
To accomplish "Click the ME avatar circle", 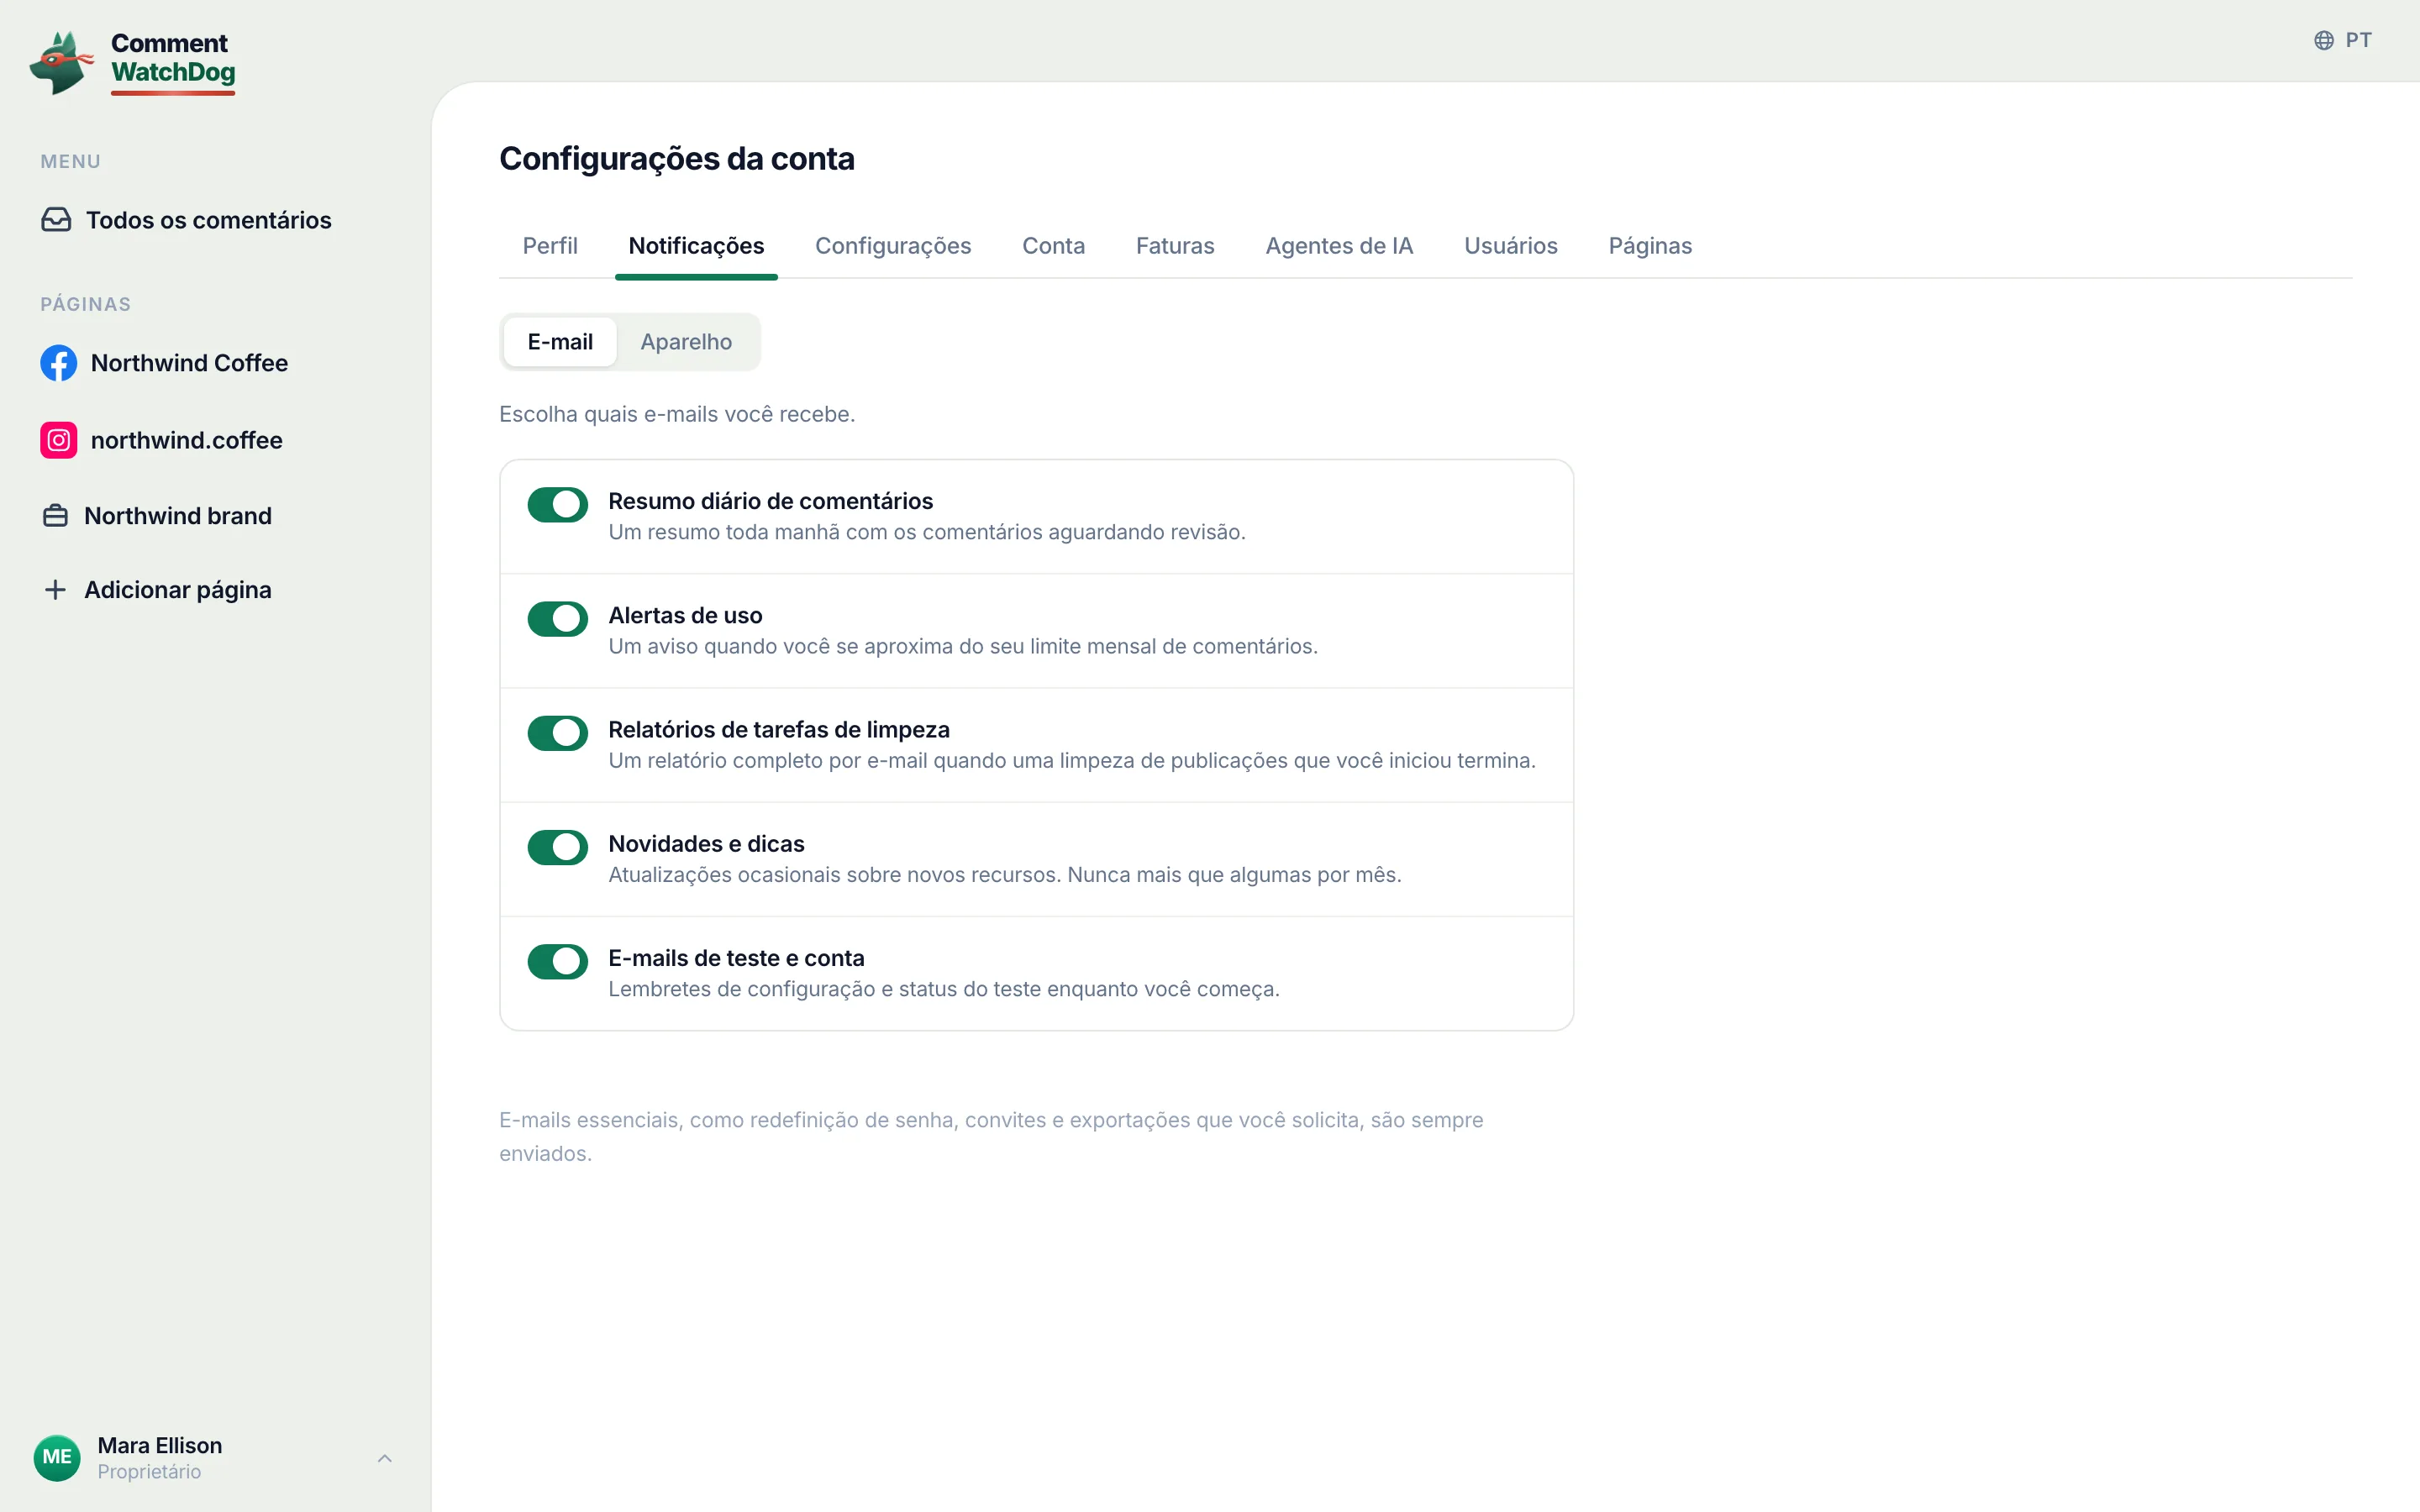I will coord(57,1457).
